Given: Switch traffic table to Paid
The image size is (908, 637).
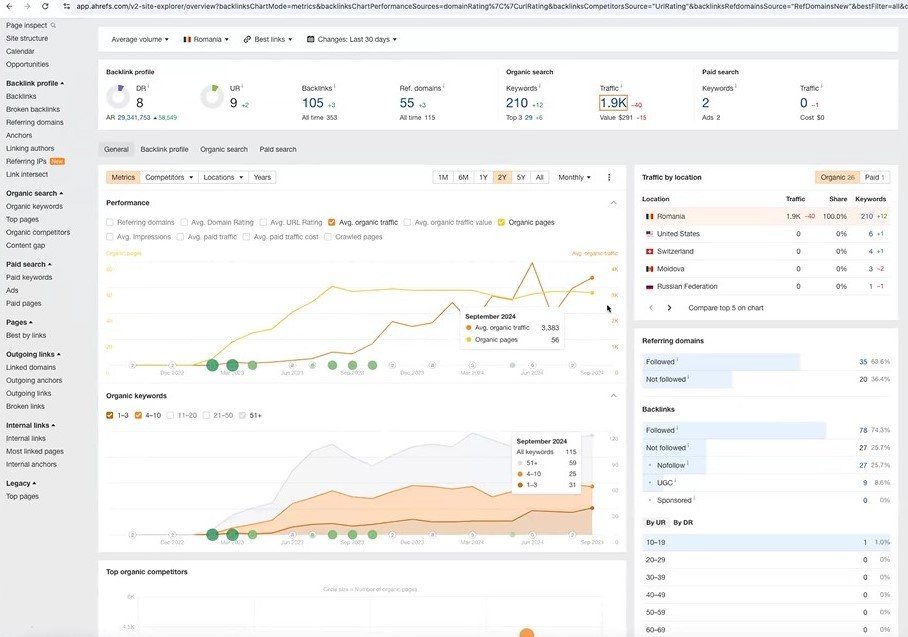Looking at the screenshot, I should 872,177.
